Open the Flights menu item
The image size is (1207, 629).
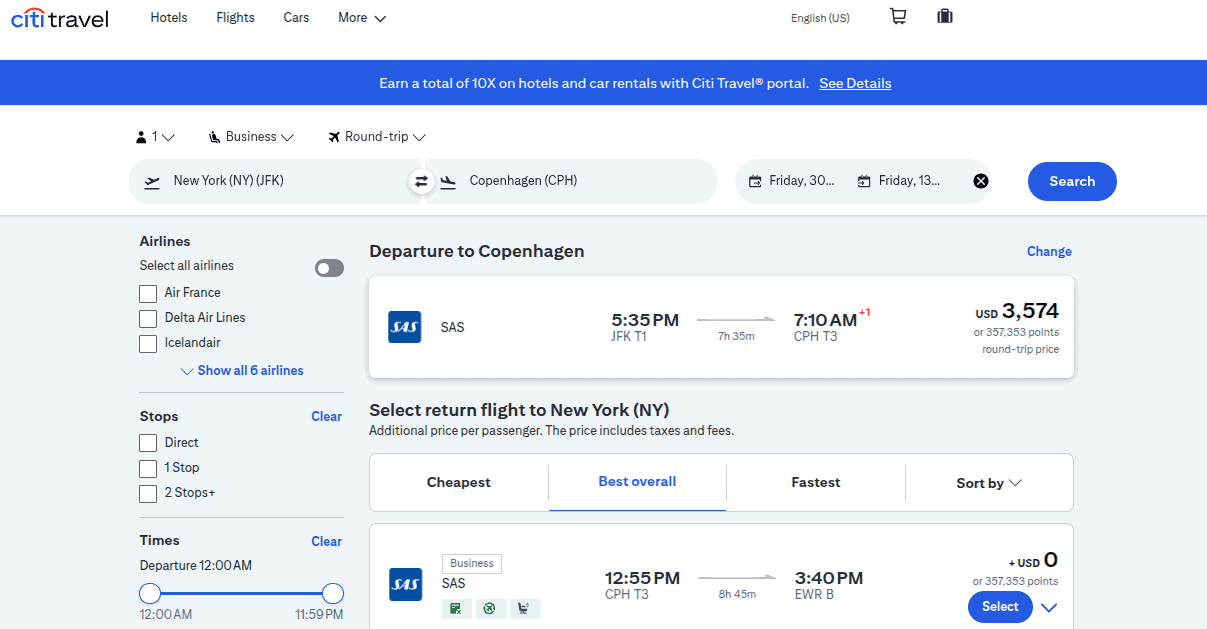(x=235, y=17)
